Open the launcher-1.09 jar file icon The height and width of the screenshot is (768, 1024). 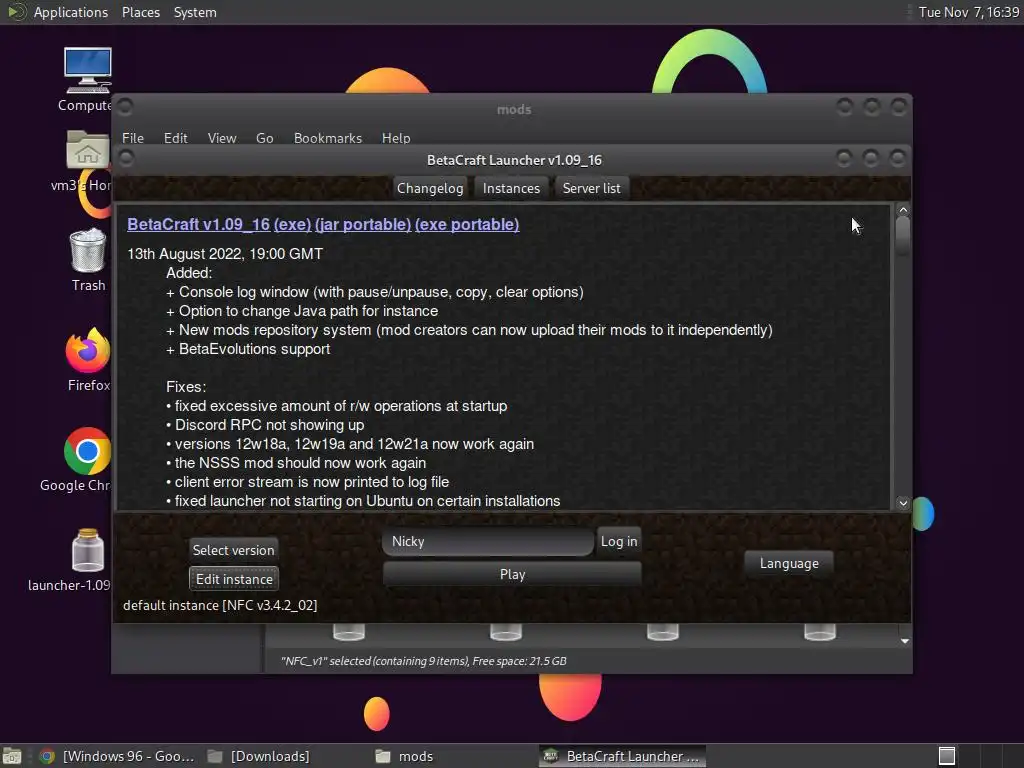coord(88,550)
